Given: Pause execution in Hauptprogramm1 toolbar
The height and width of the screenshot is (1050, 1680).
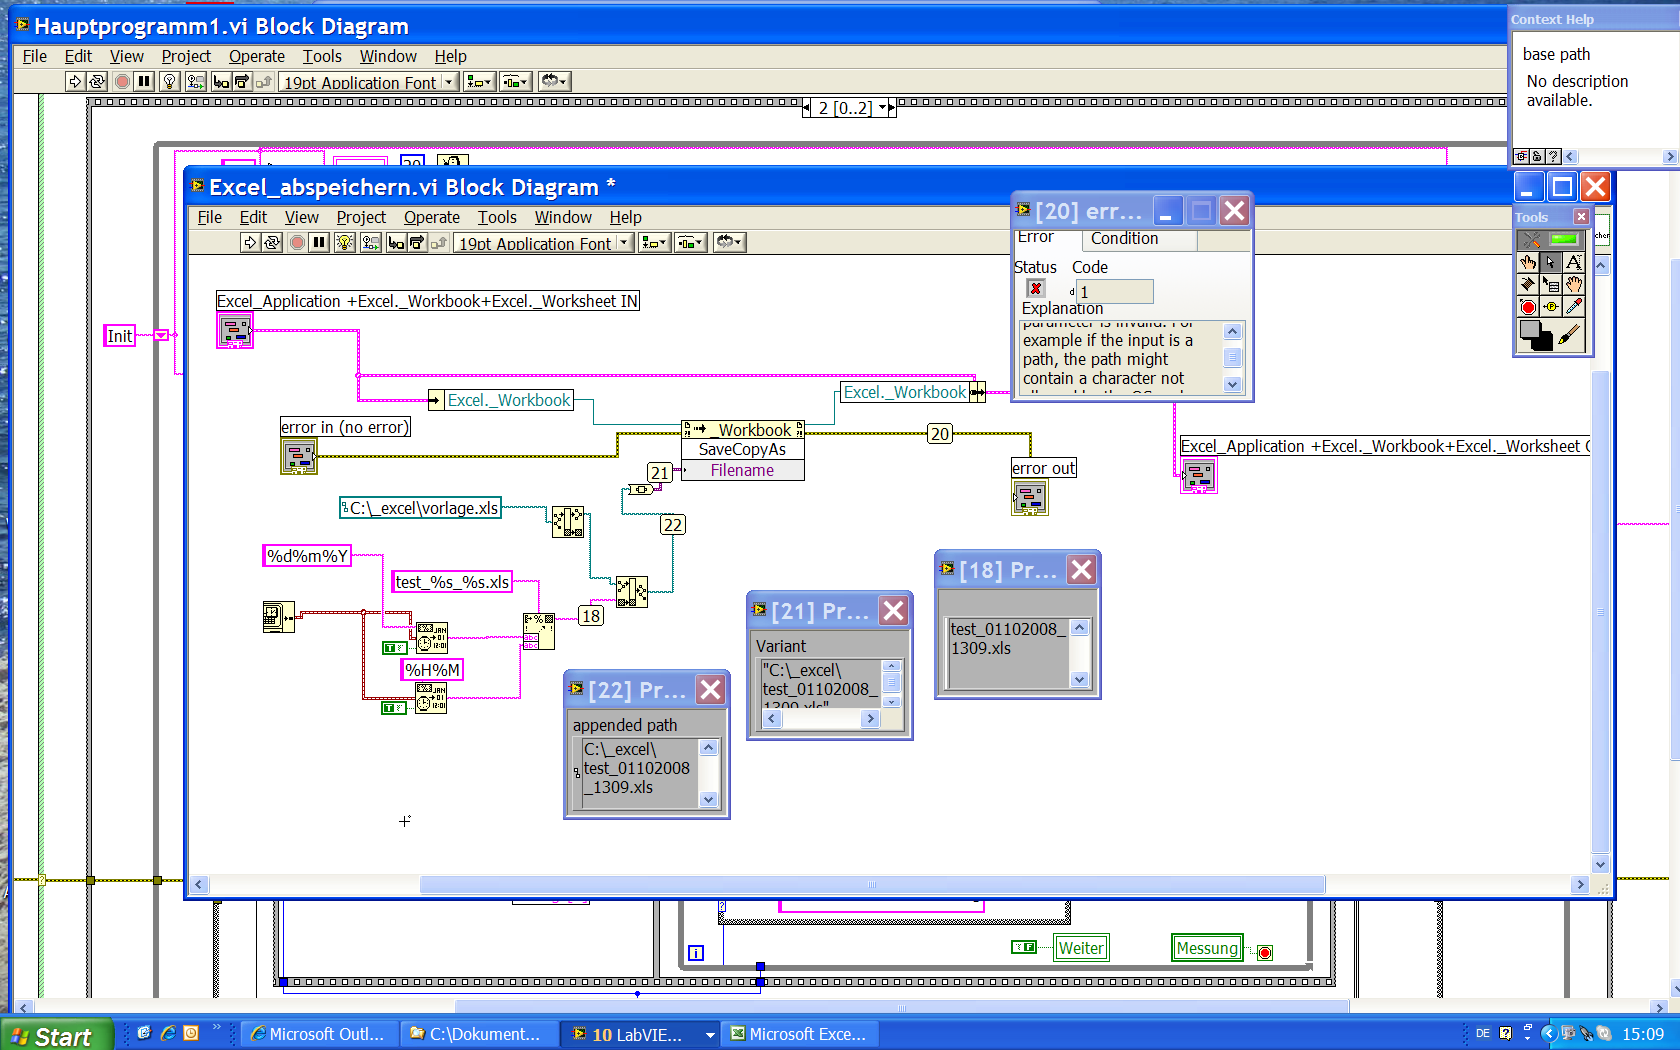Looking at the screenshot, I should click(144, 81).
